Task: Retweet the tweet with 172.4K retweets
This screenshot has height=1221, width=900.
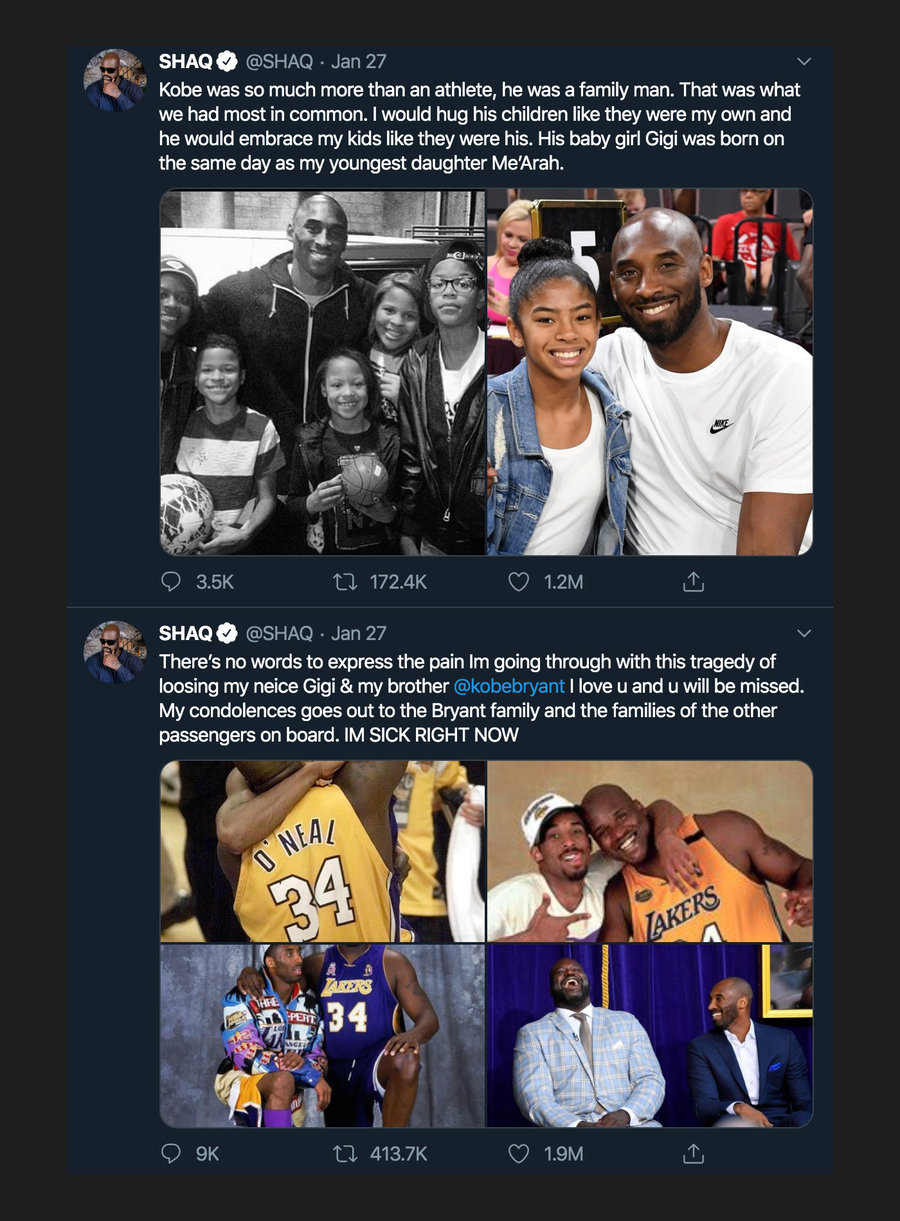Action: (x=345, y=581)
